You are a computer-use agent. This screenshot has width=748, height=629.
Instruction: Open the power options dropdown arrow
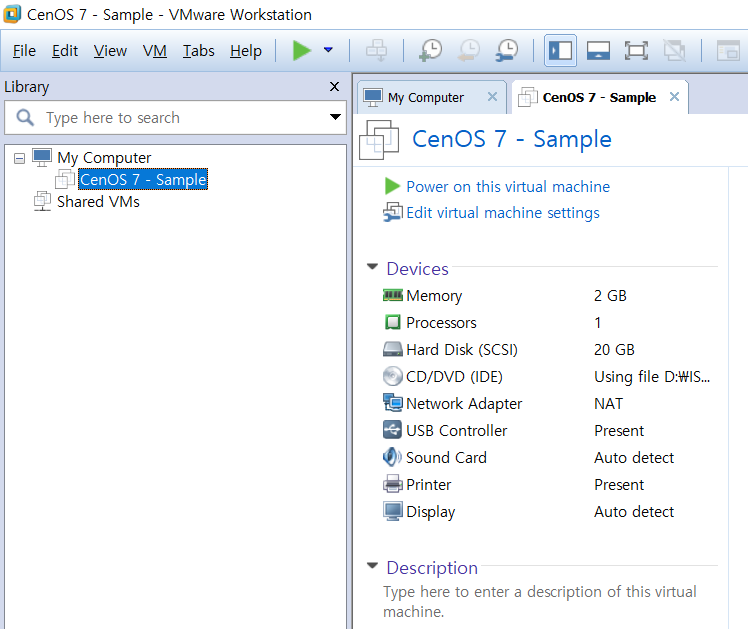pyautogui.click(x=328, y=50)
